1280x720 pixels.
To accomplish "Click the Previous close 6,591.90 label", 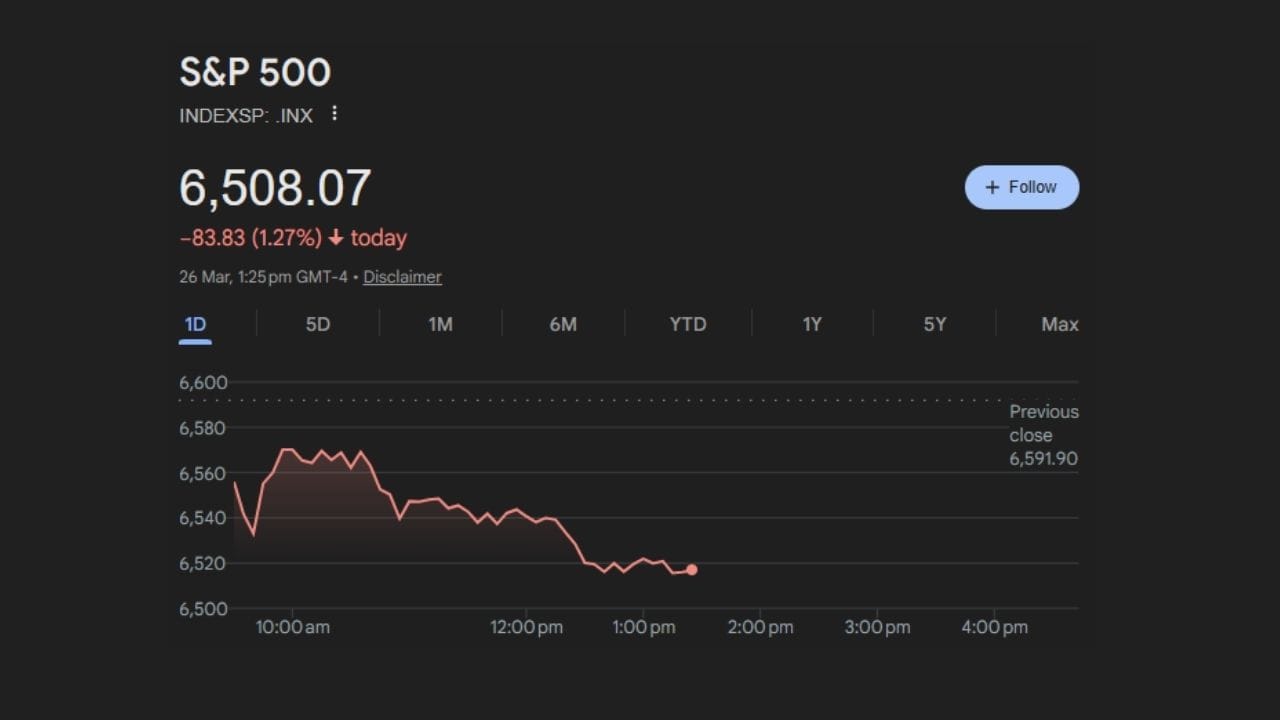I will (x=1043, y=435).
